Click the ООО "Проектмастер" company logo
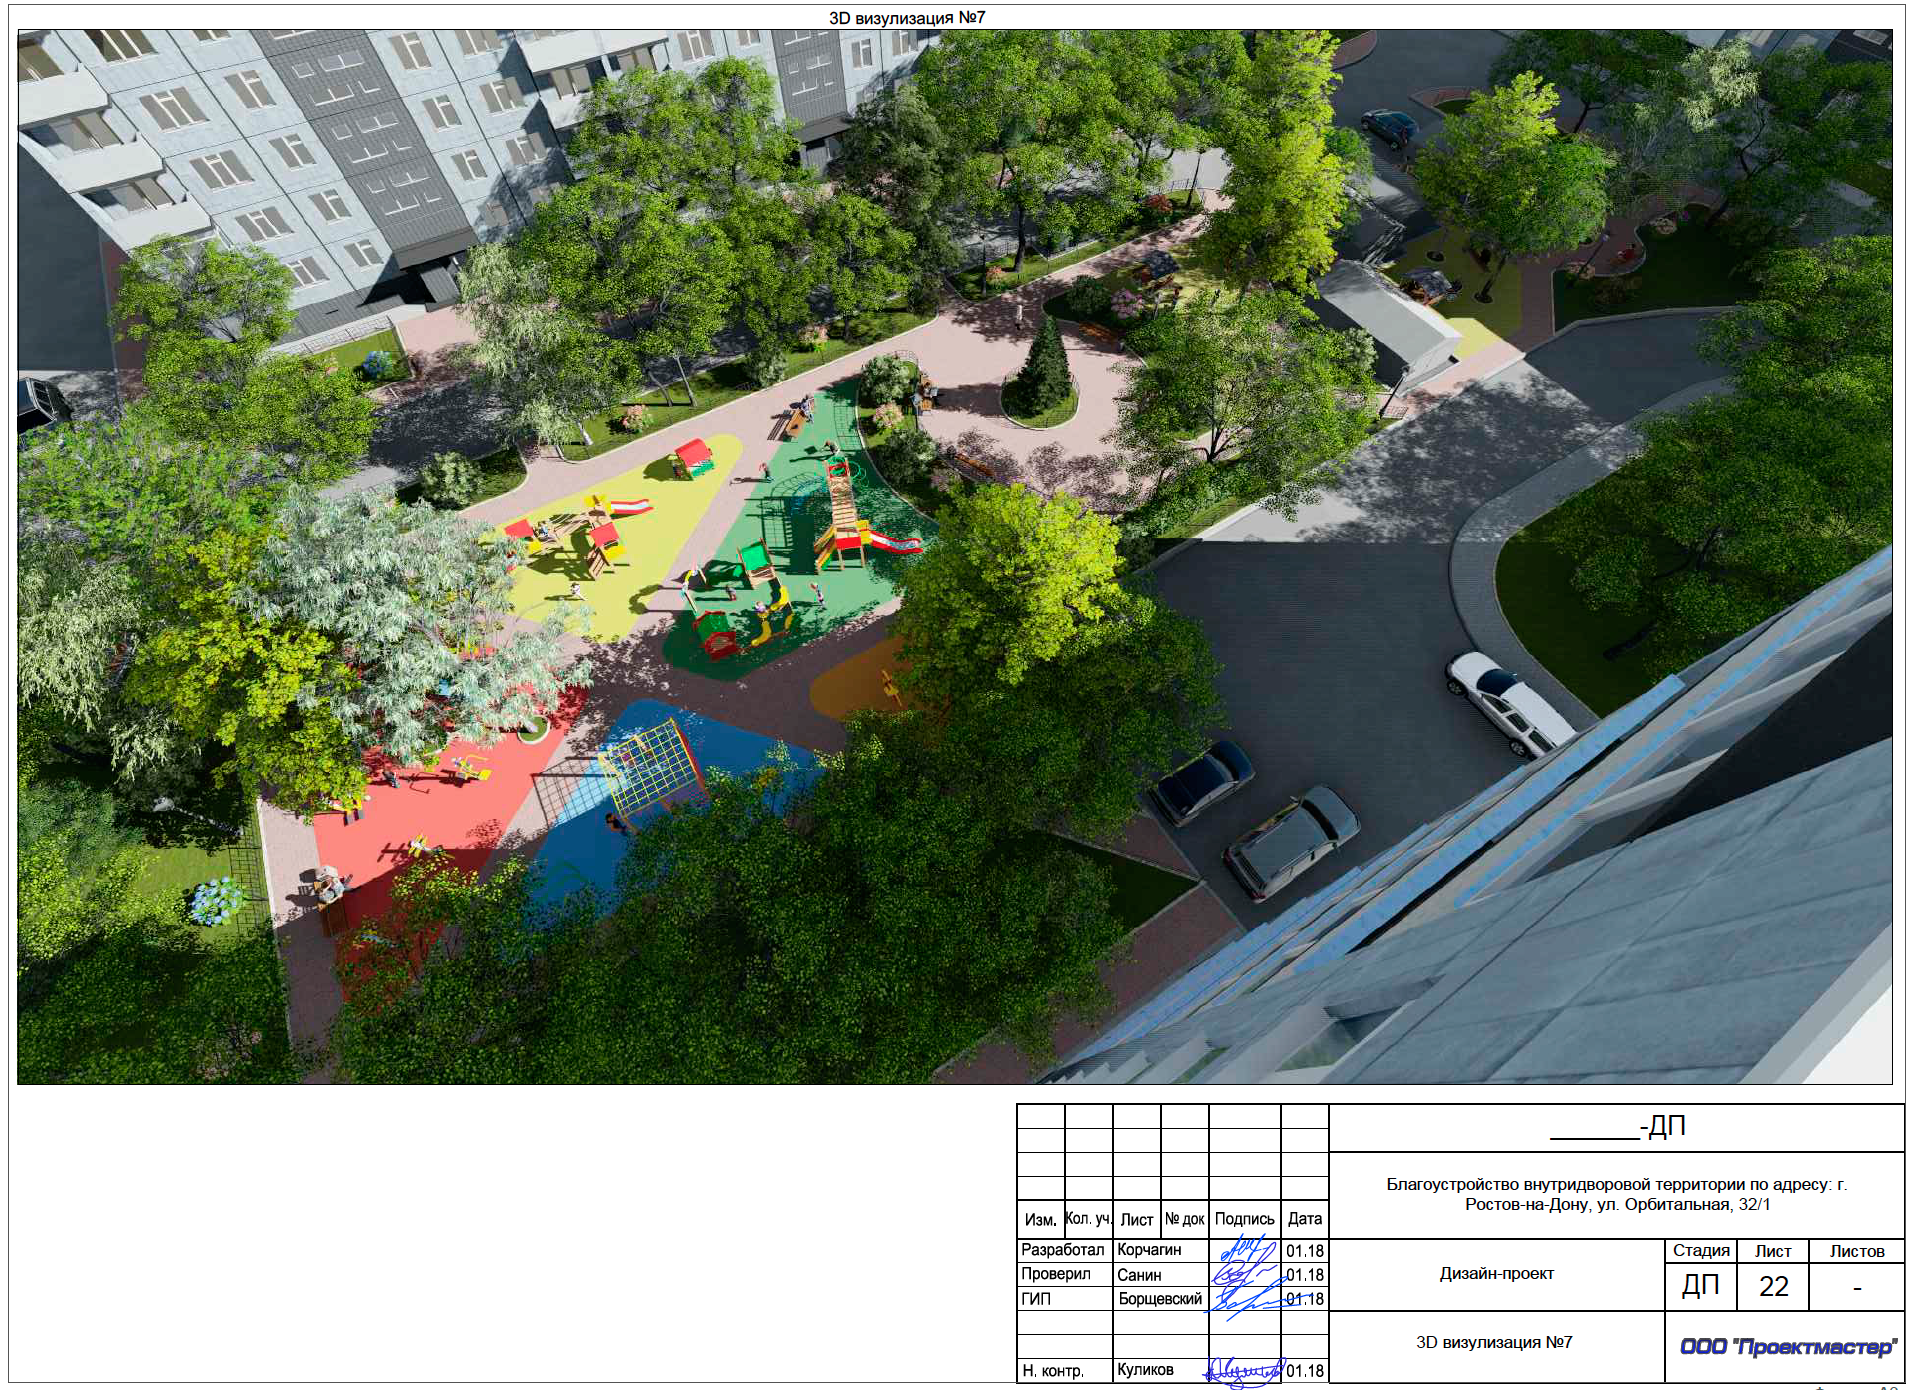 coord(1787,1347)
